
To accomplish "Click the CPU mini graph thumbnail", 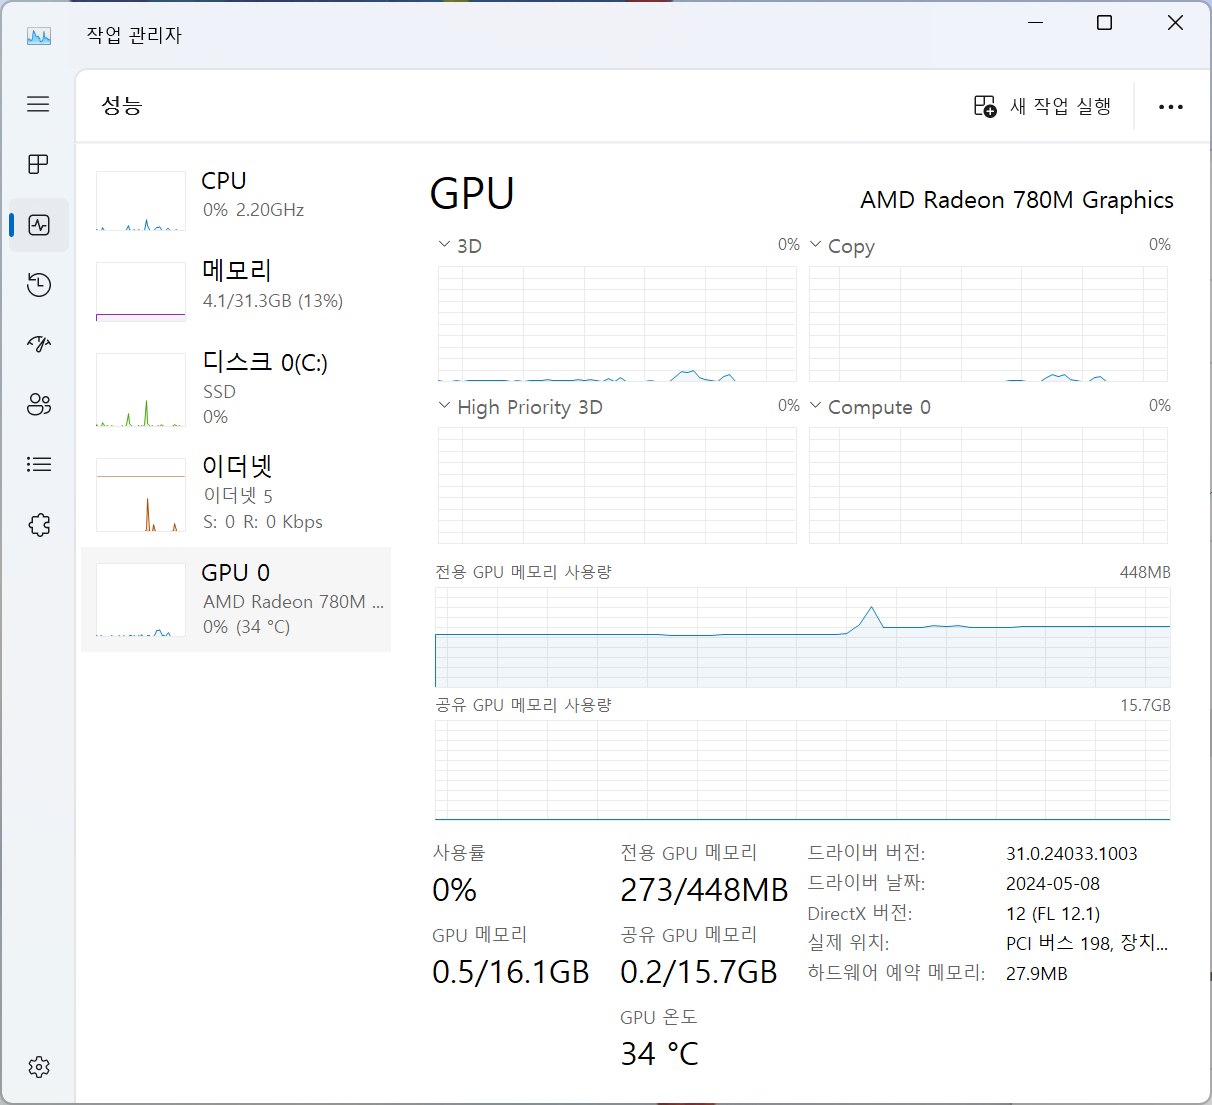I will [141, 201].
